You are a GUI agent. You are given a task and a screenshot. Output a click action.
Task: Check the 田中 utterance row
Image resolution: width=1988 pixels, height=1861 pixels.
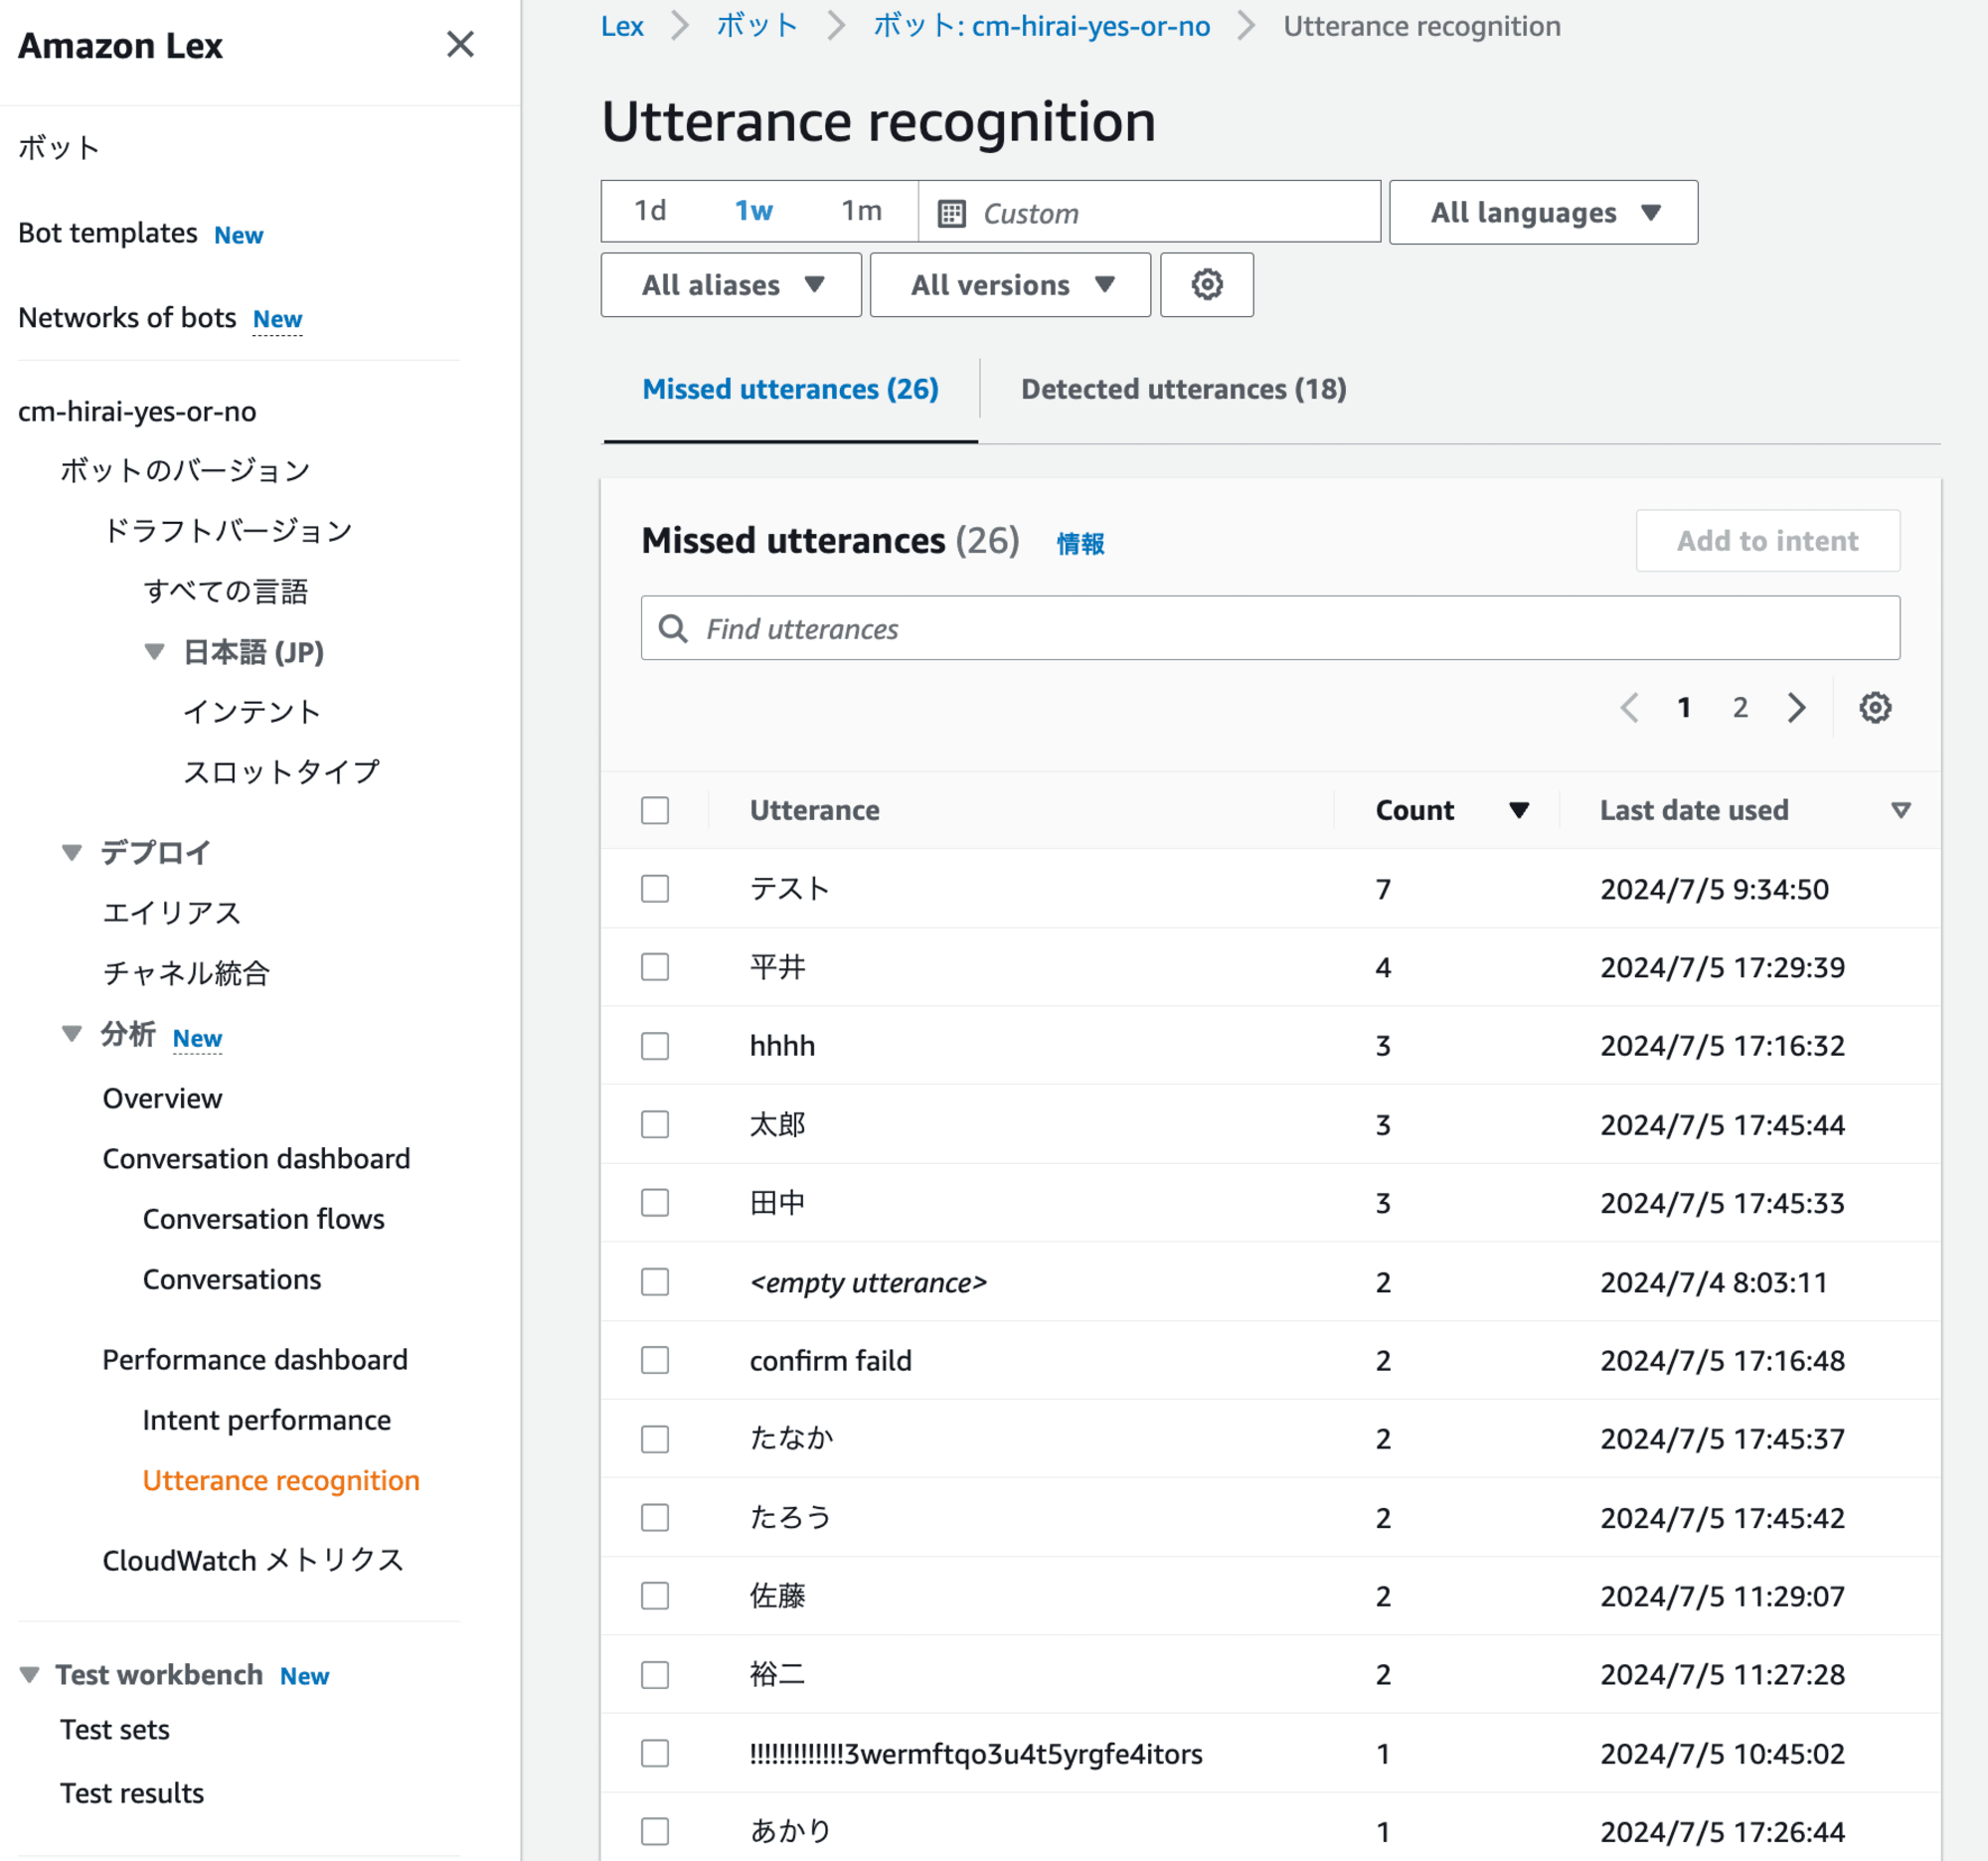(655, 1203)
